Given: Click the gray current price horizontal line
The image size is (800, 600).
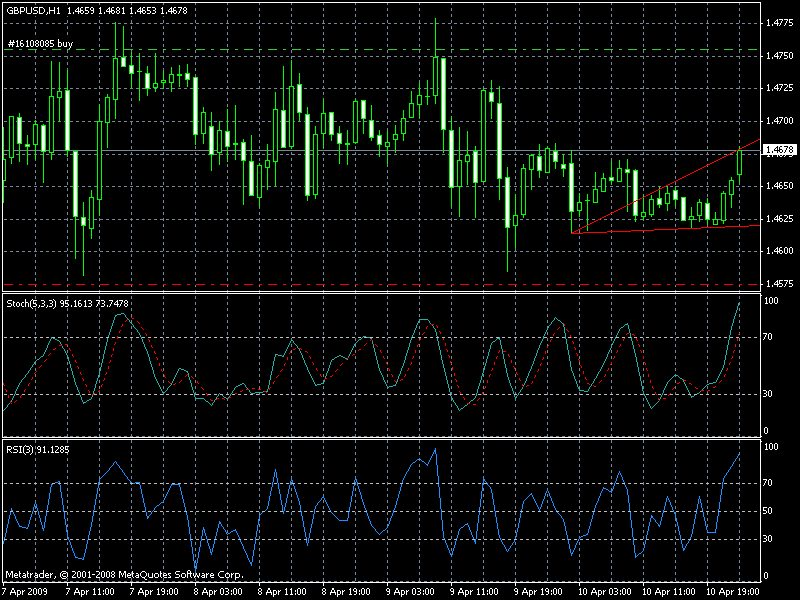Looking at the screenshot, I should coord(382,150).
